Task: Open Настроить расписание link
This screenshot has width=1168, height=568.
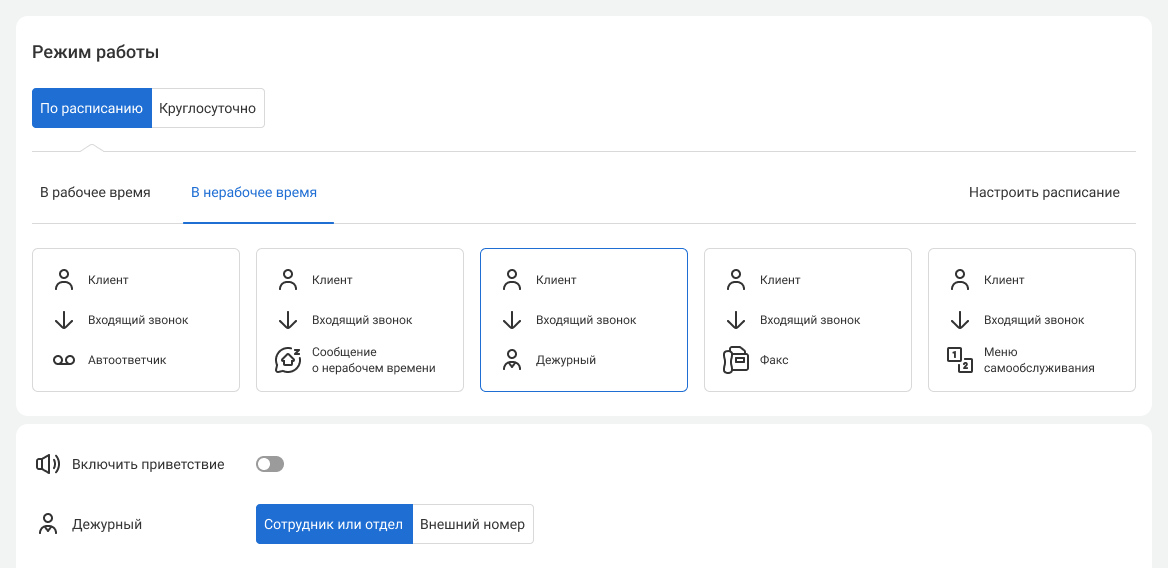Action: [1044, 192]
